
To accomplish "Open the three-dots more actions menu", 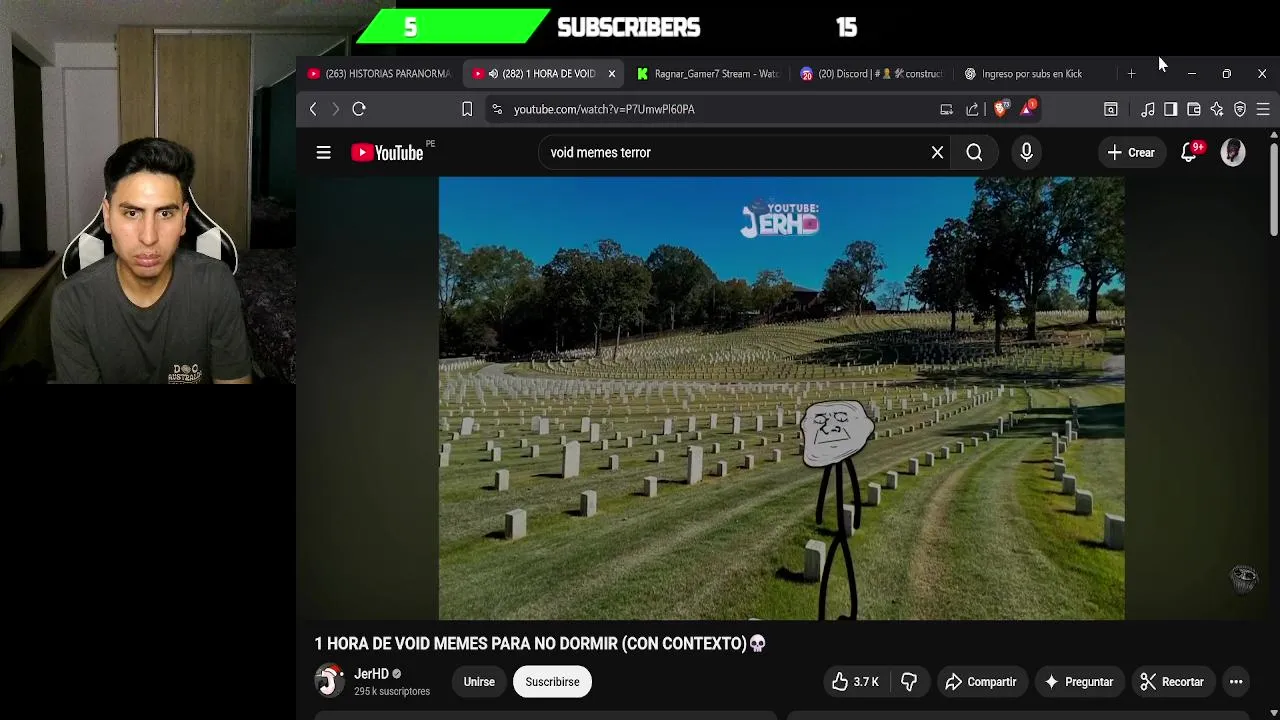I will (1236, 682).
